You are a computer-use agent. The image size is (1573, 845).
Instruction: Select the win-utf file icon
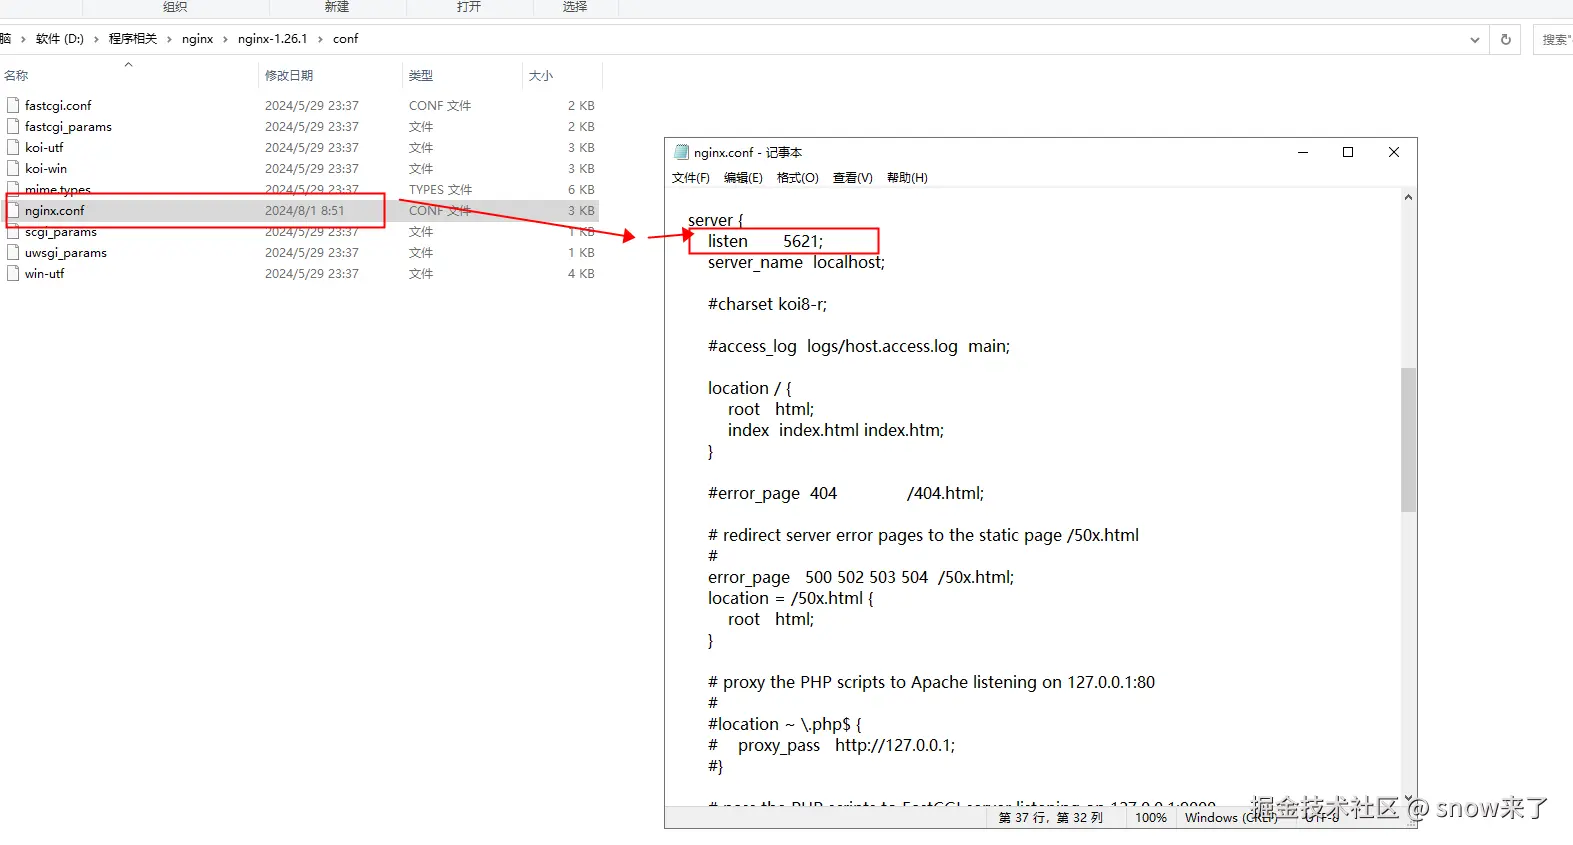click(13, 273)
